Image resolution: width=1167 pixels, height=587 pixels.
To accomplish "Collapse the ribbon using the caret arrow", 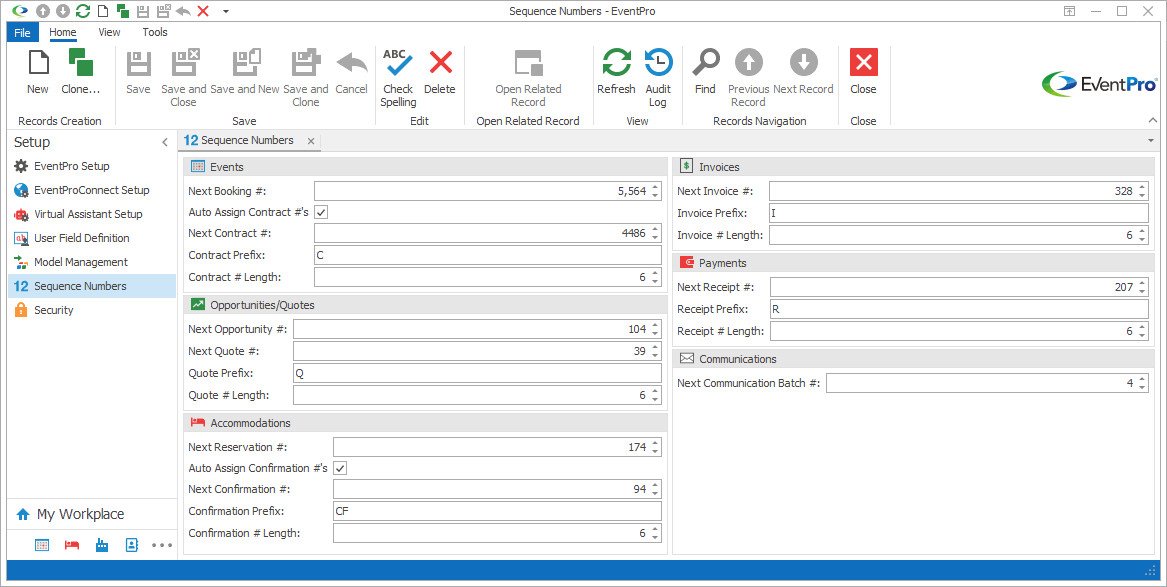I will [x=1152, y=121].
